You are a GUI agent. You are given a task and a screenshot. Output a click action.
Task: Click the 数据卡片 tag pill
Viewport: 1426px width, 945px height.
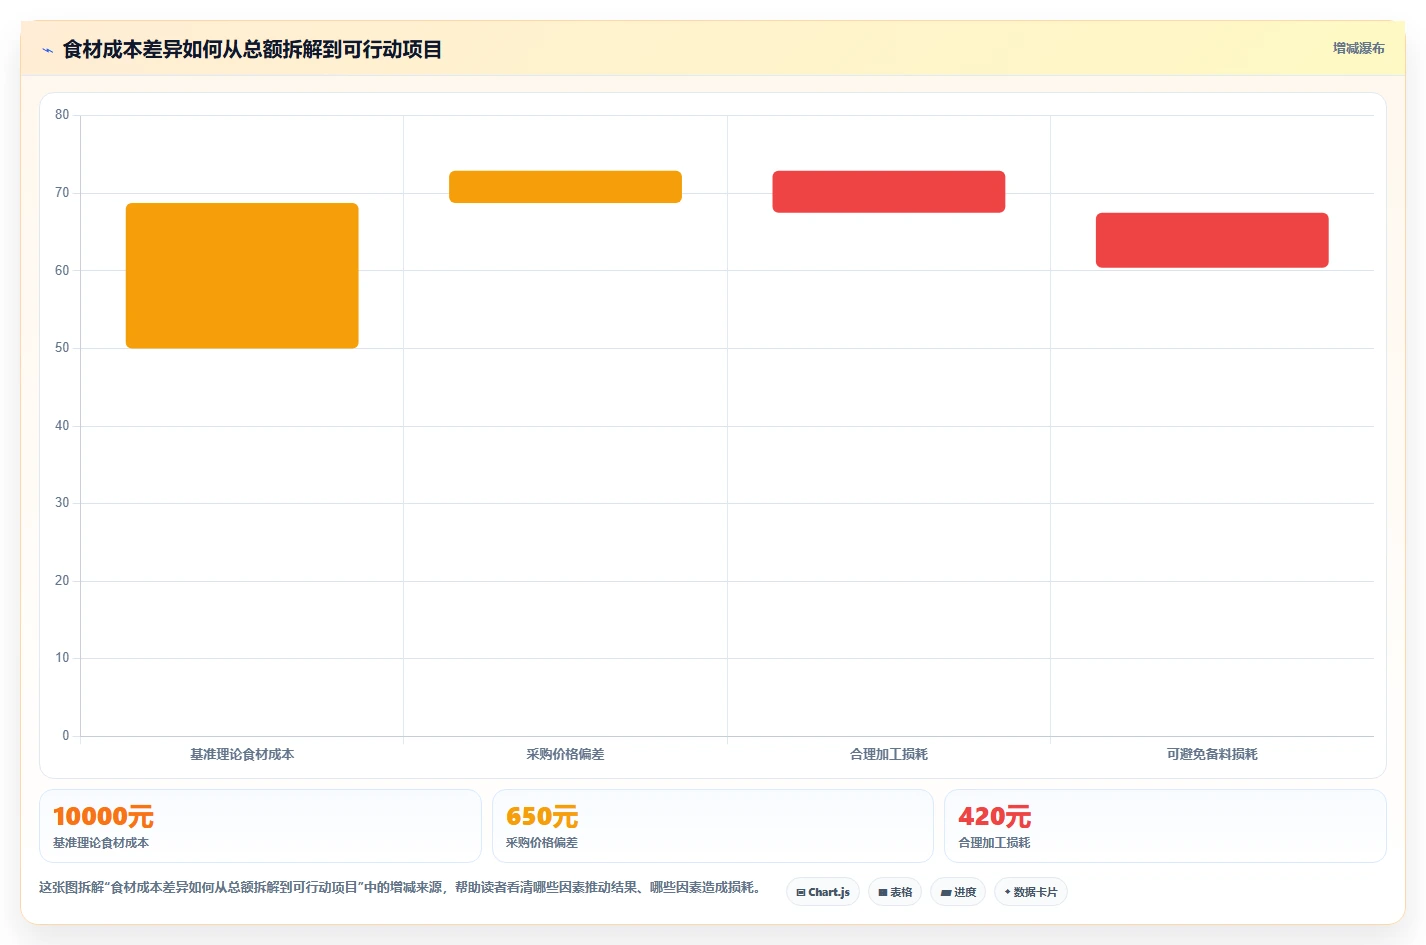click(1031, 892)
